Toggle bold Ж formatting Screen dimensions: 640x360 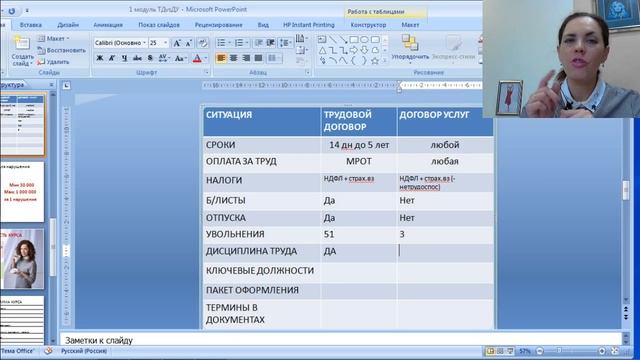click(x=100, y=58)
